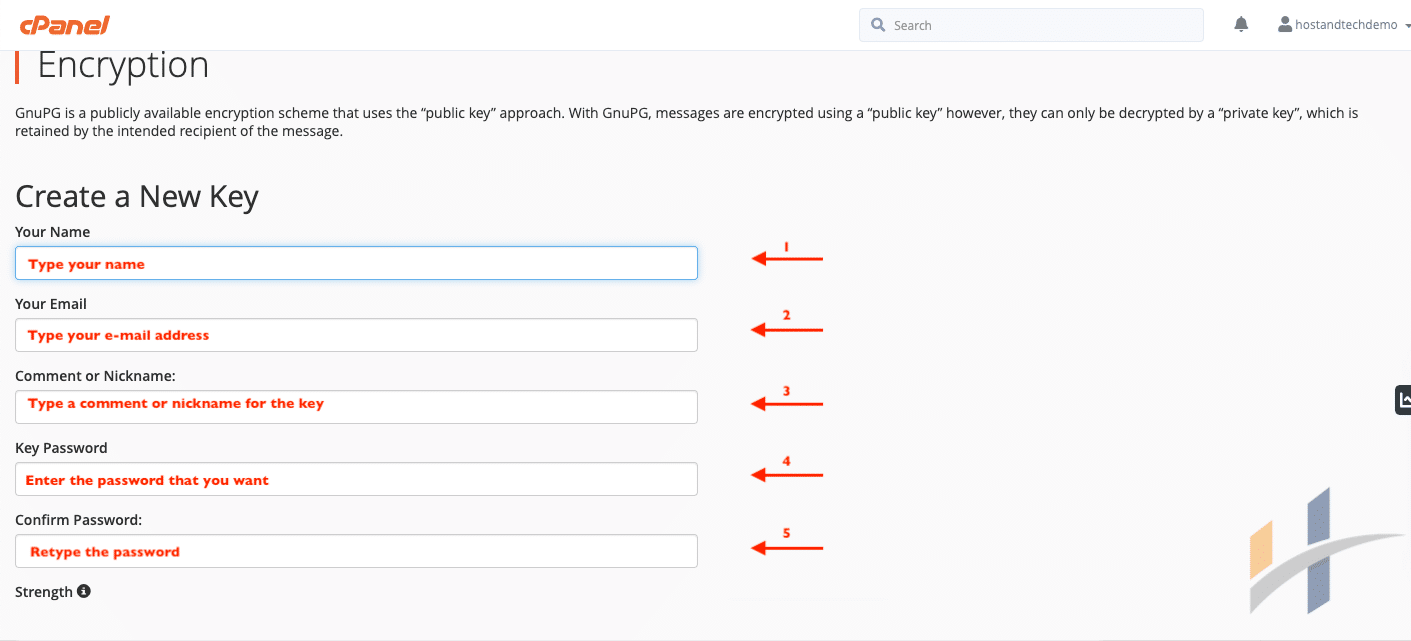Click the Strength information icon

pos(83,591)
